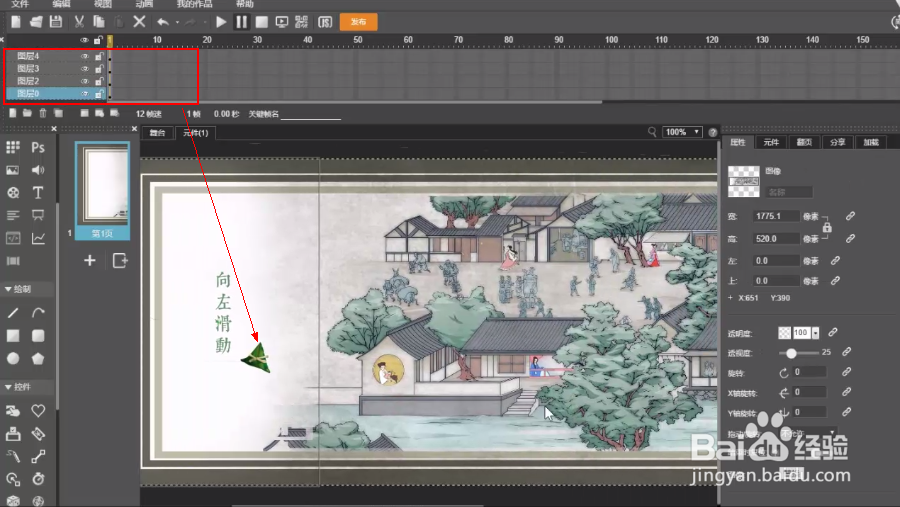Open the 元件 tab in properties panel
The image size is (900, 507).
(771, 142)
